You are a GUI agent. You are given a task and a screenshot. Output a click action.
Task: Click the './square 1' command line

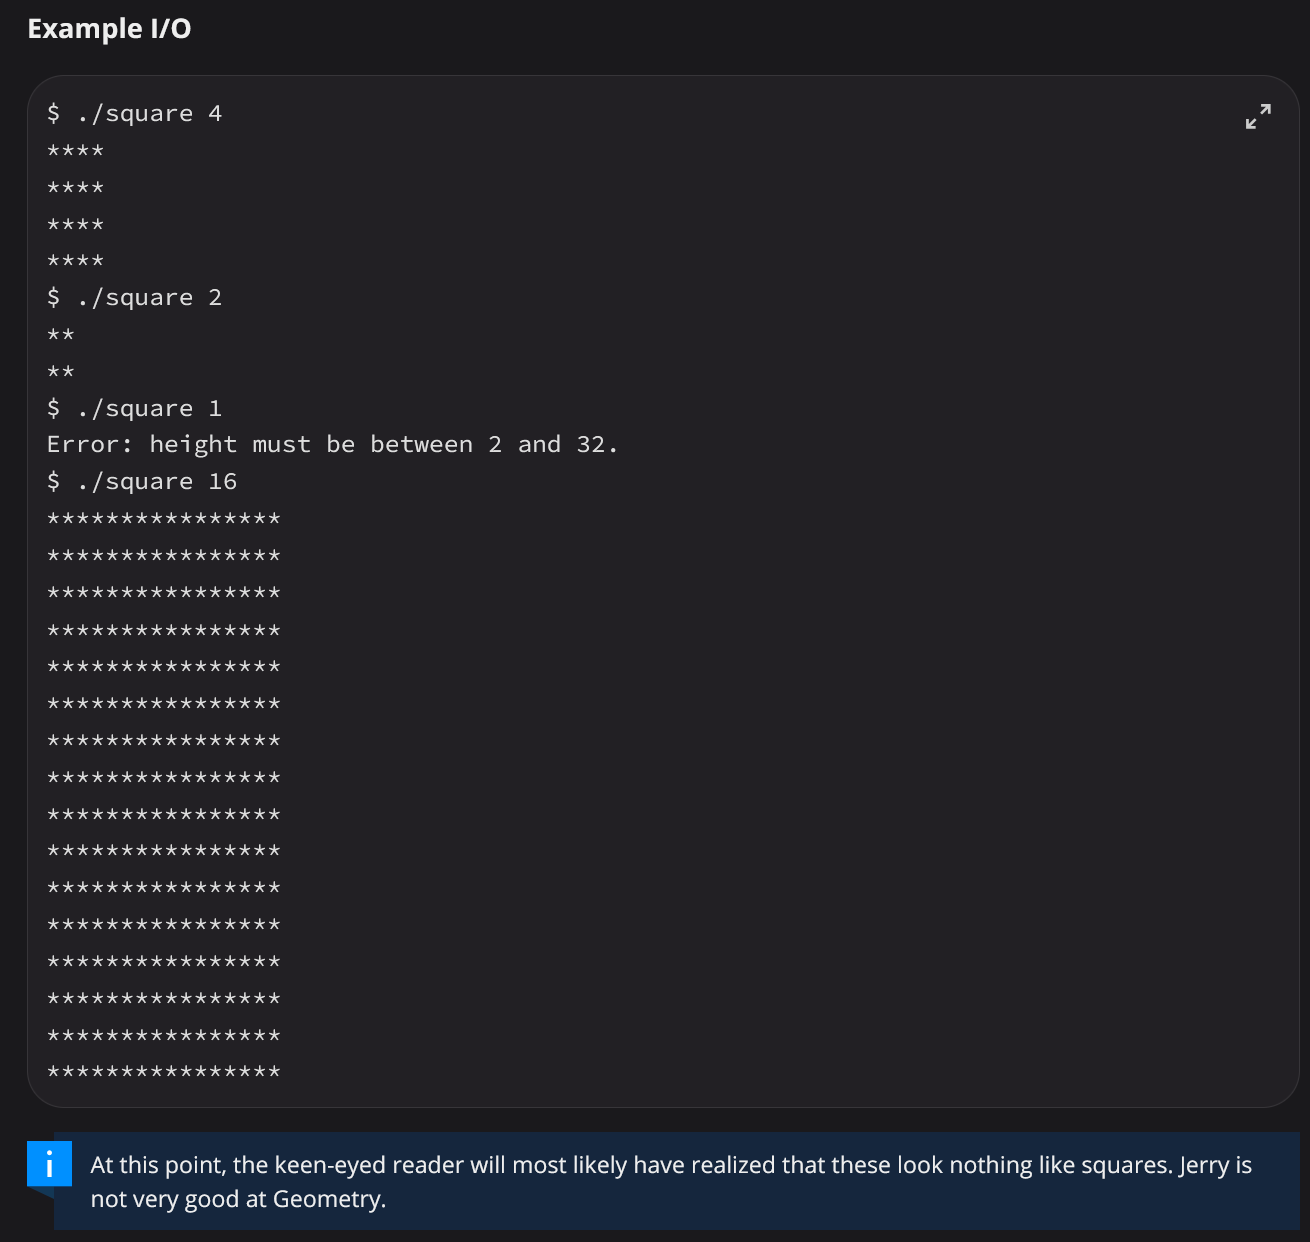click(134, 409)
